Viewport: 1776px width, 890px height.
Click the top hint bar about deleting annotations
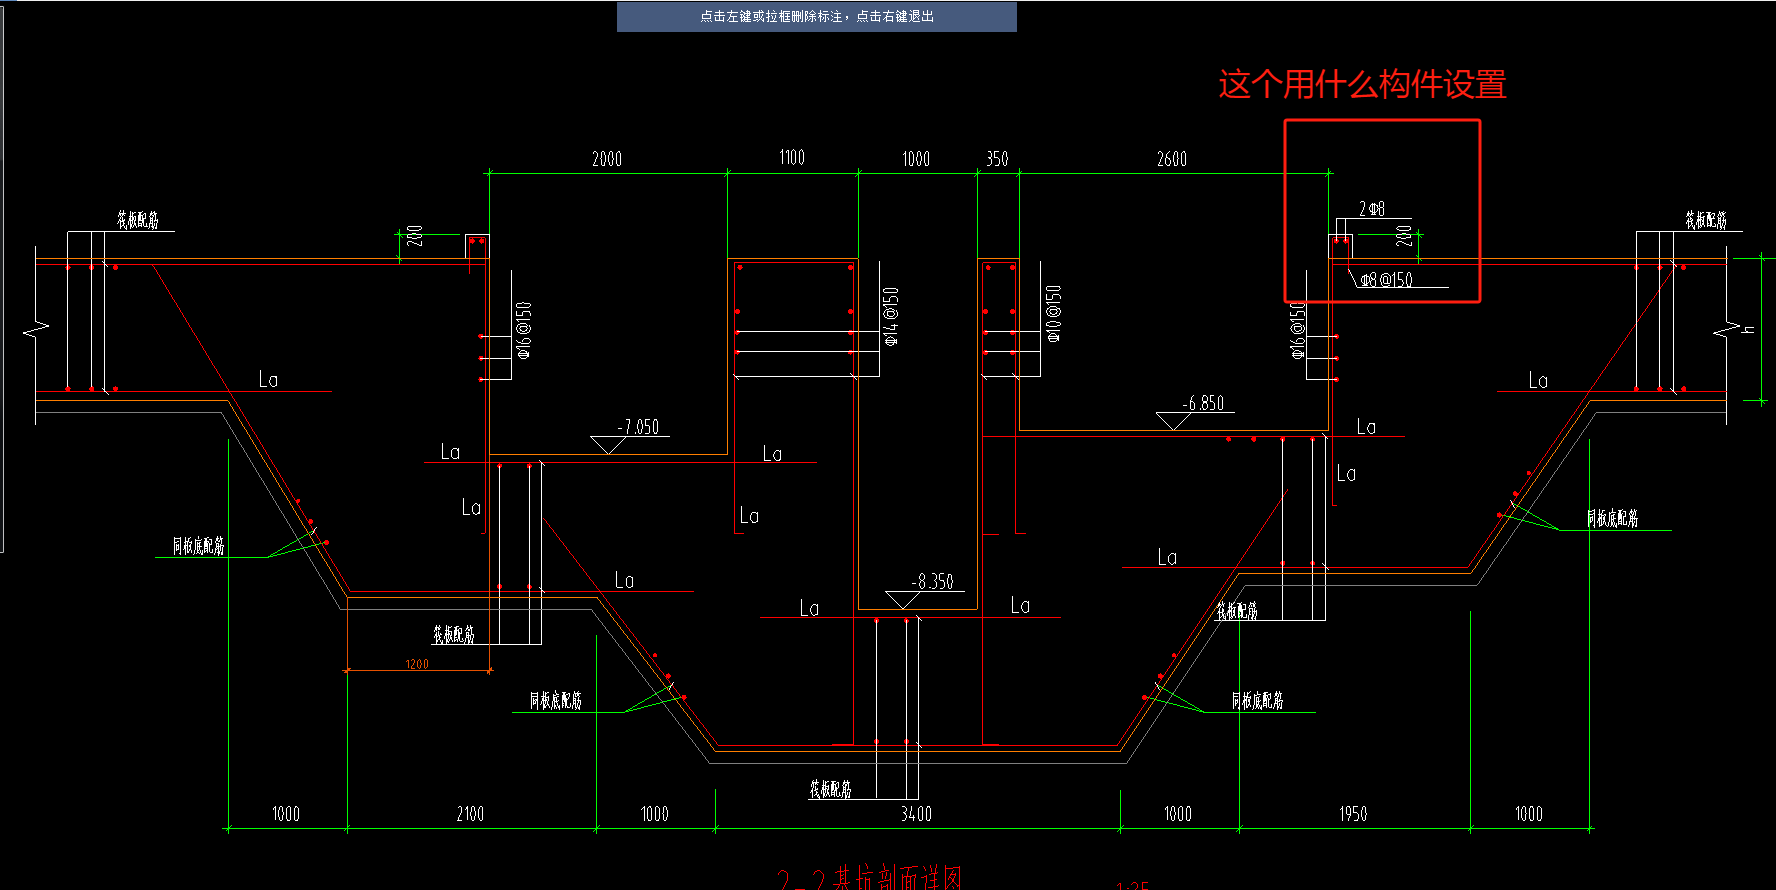click(x=816, y=16)
